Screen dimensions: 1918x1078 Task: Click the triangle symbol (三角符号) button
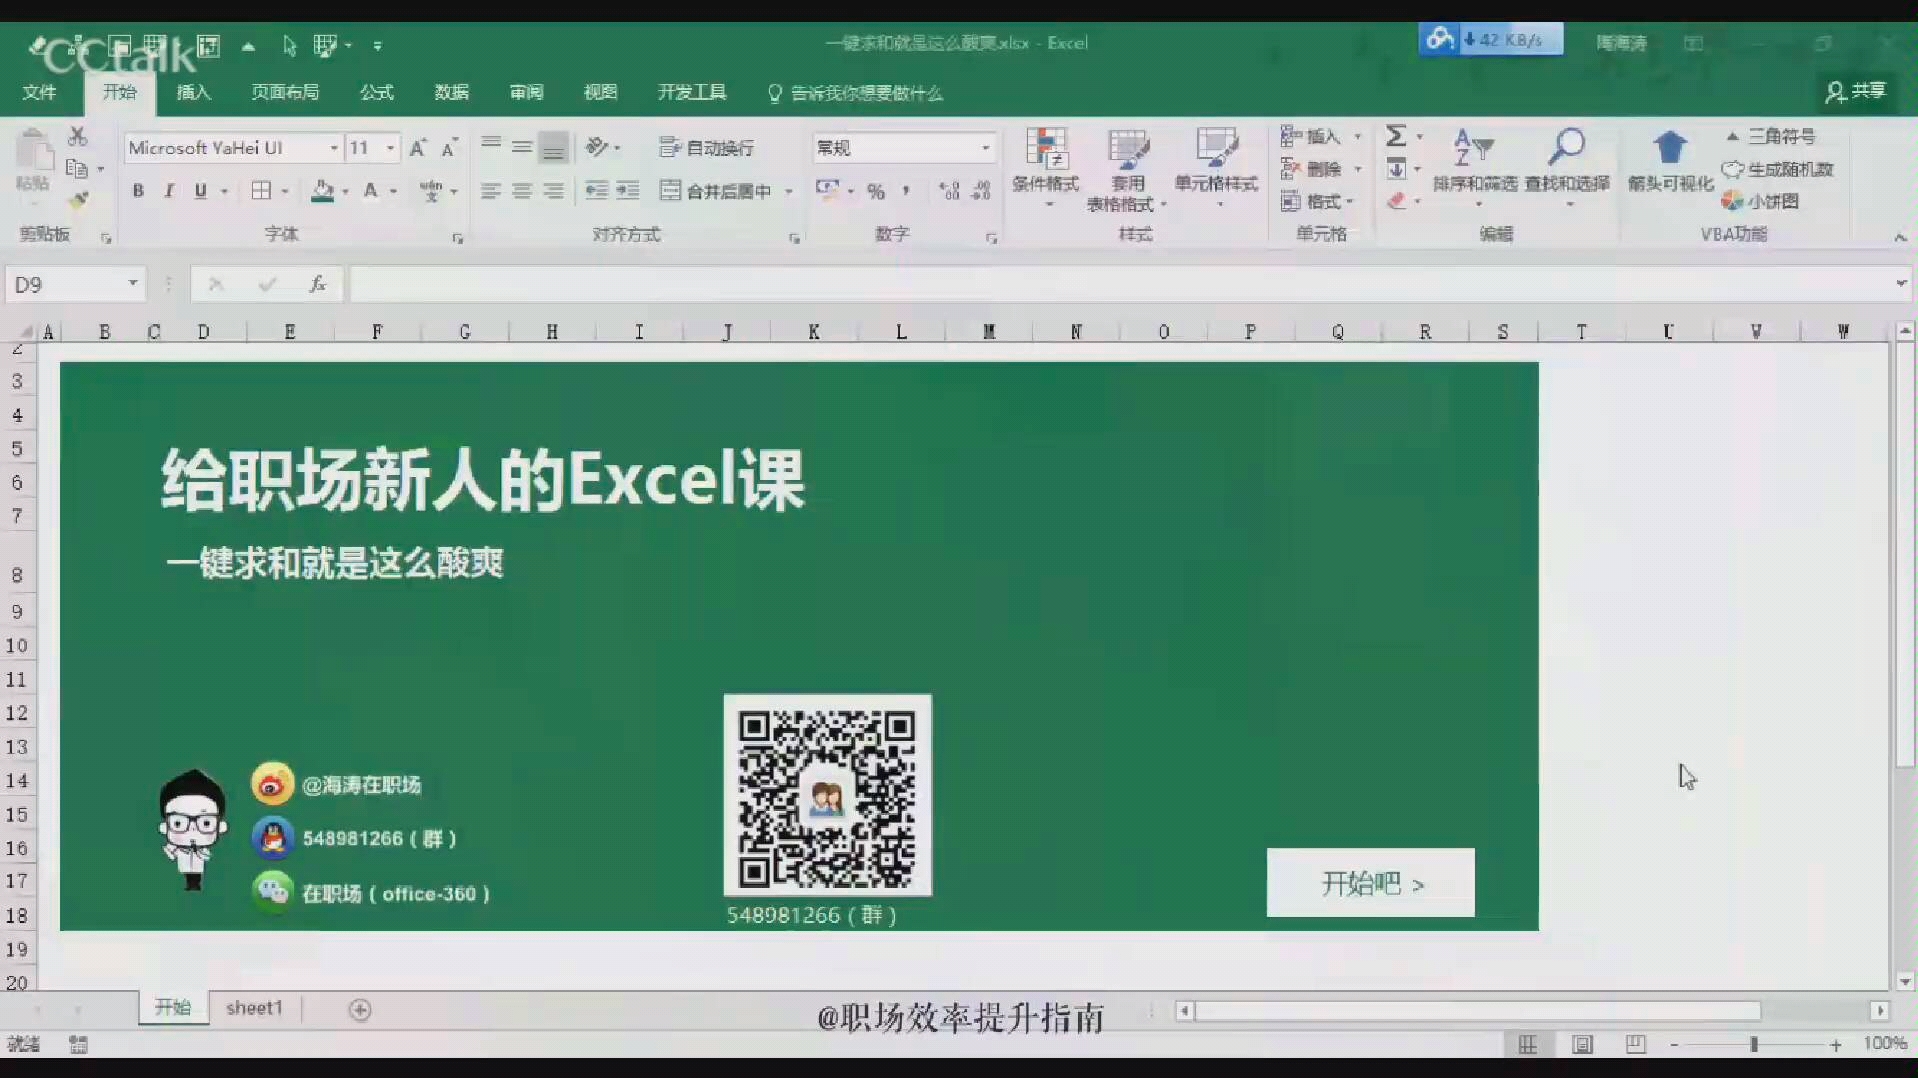pos(1771,136)
